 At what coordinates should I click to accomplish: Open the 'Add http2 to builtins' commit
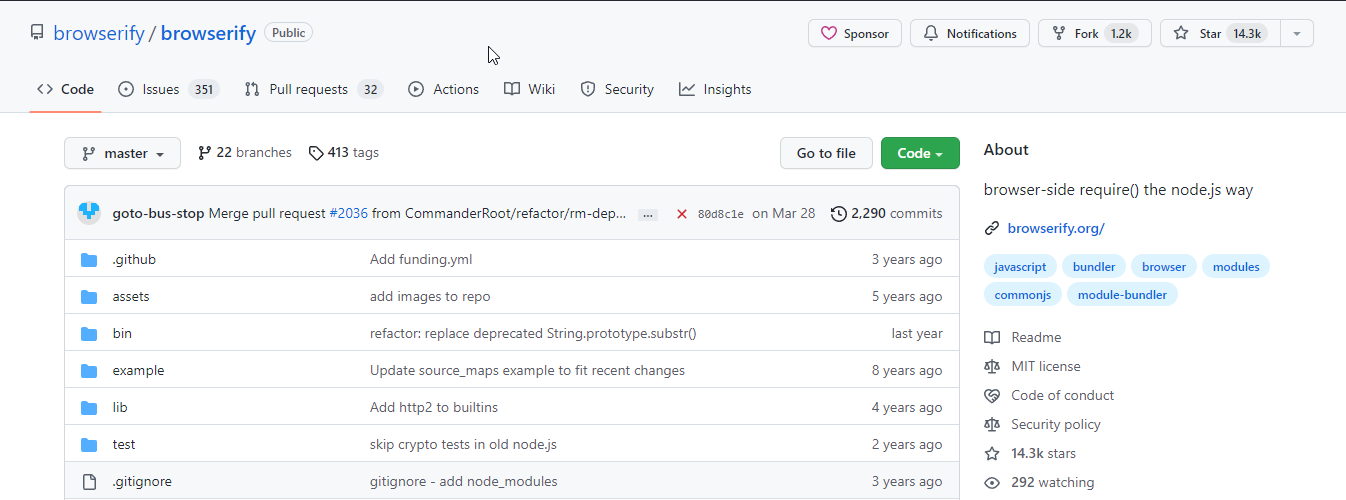434,407
